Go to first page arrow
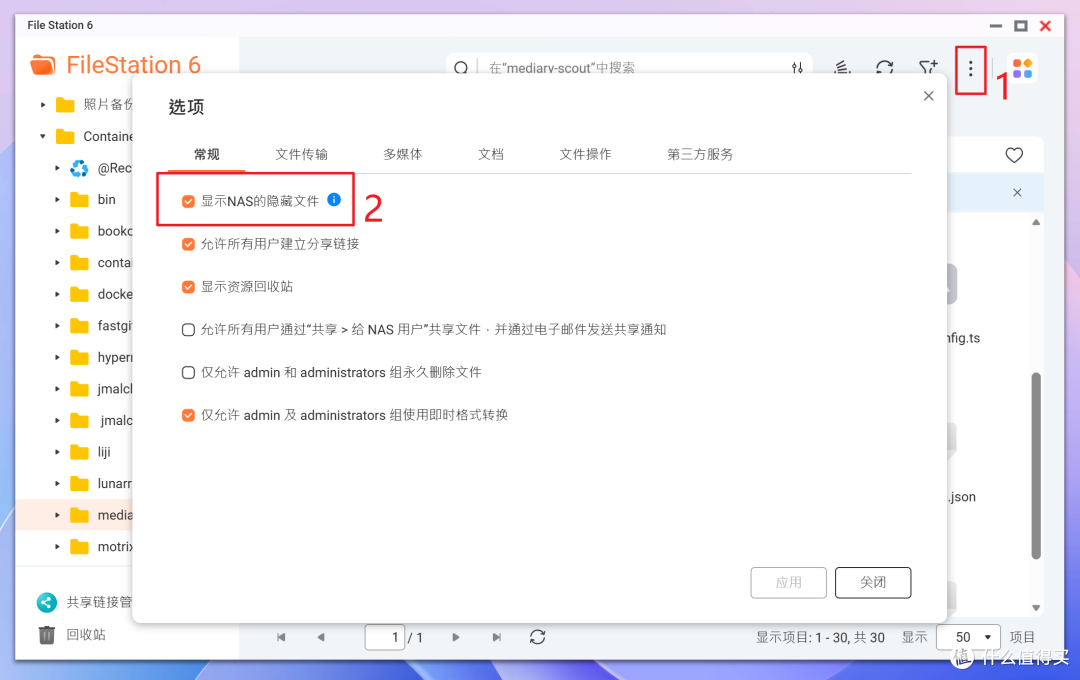Image resolution: width=1080 pixels, height=680 pixels. click(281, 637)
